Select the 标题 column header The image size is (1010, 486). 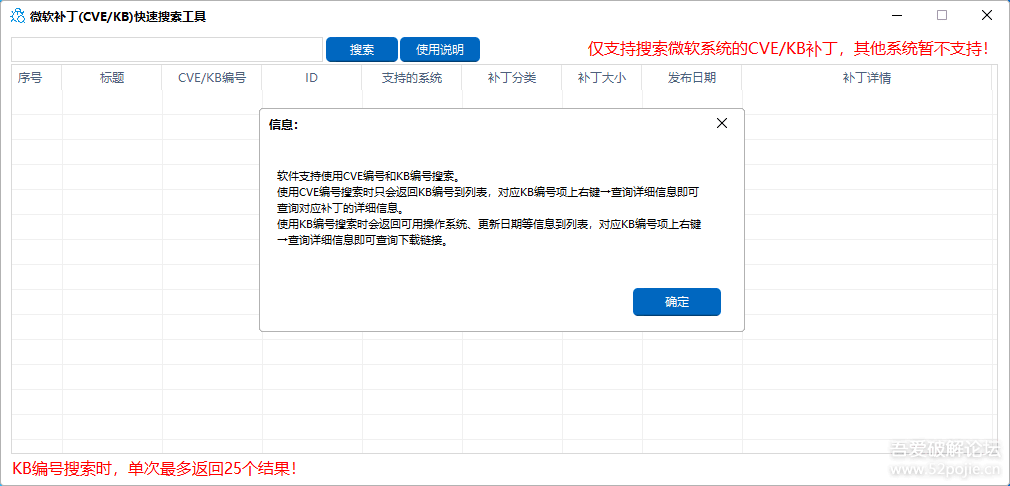pyautogui.click(x=112, y=78)
